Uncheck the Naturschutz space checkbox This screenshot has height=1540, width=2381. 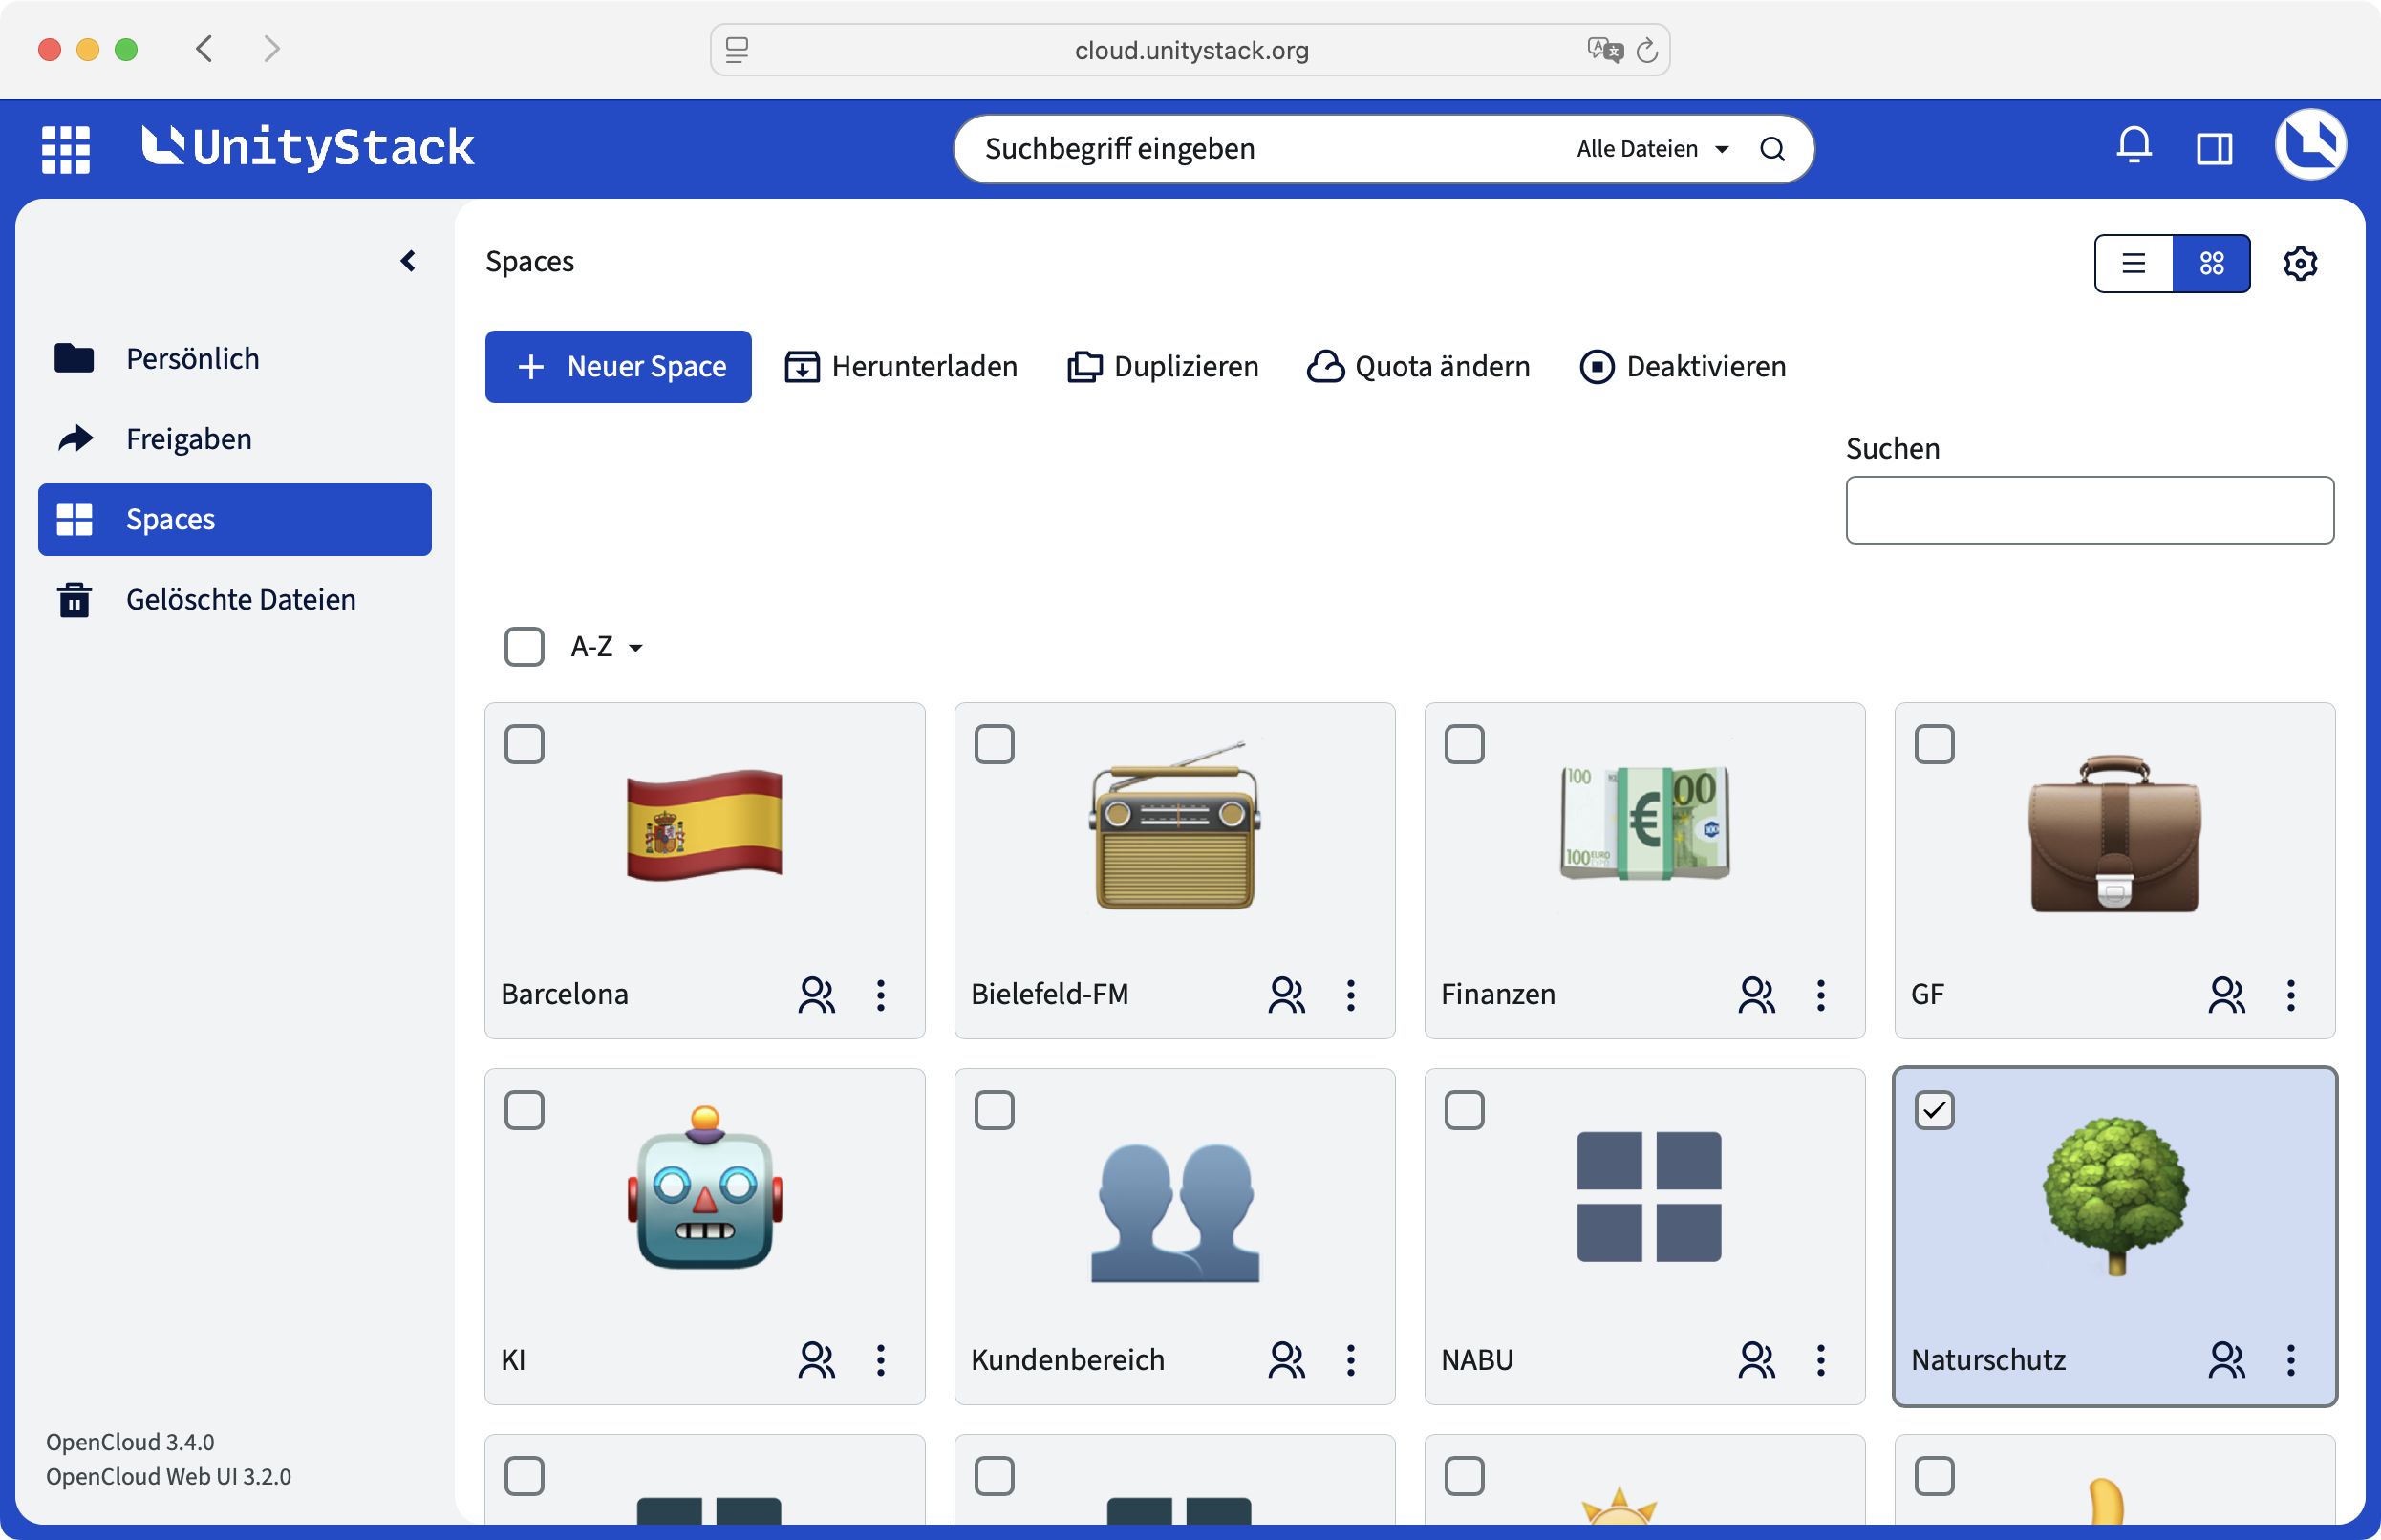[1934, 1110]
